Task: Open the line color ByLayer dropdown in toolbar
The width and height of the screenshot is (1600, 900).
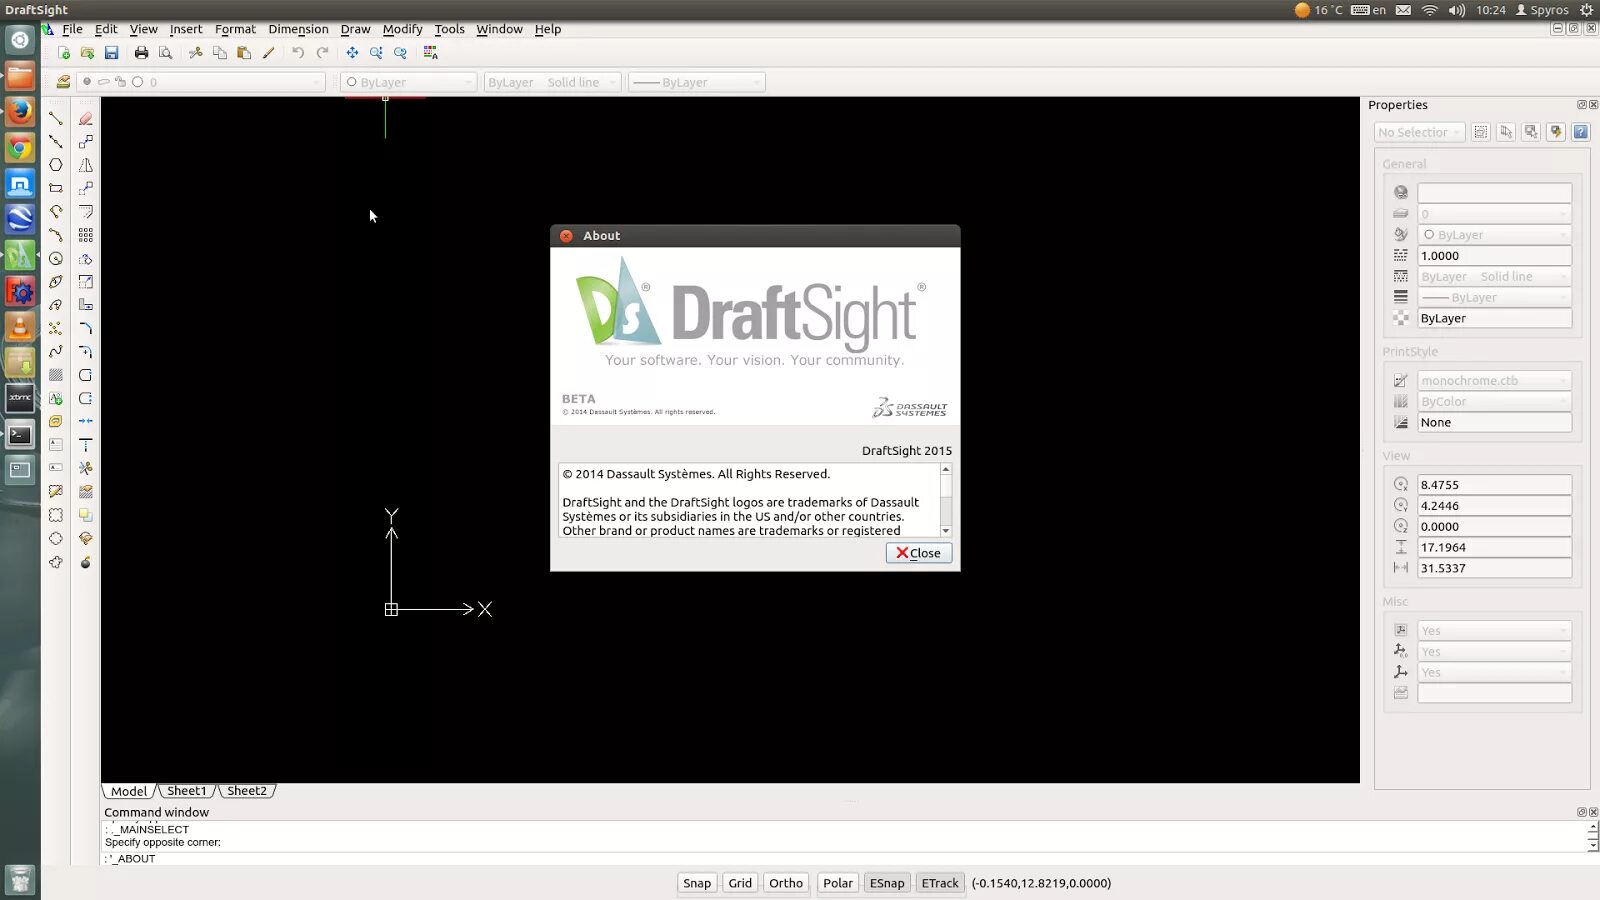Action: click(408, 82)
